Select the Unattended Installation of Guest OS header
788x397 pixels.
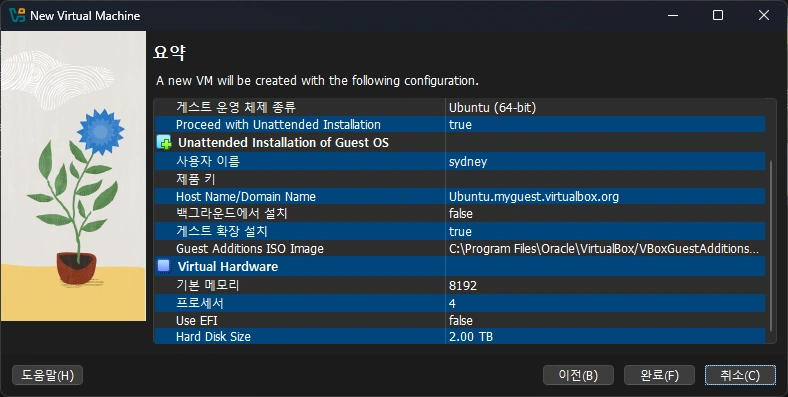coord(283,143)
